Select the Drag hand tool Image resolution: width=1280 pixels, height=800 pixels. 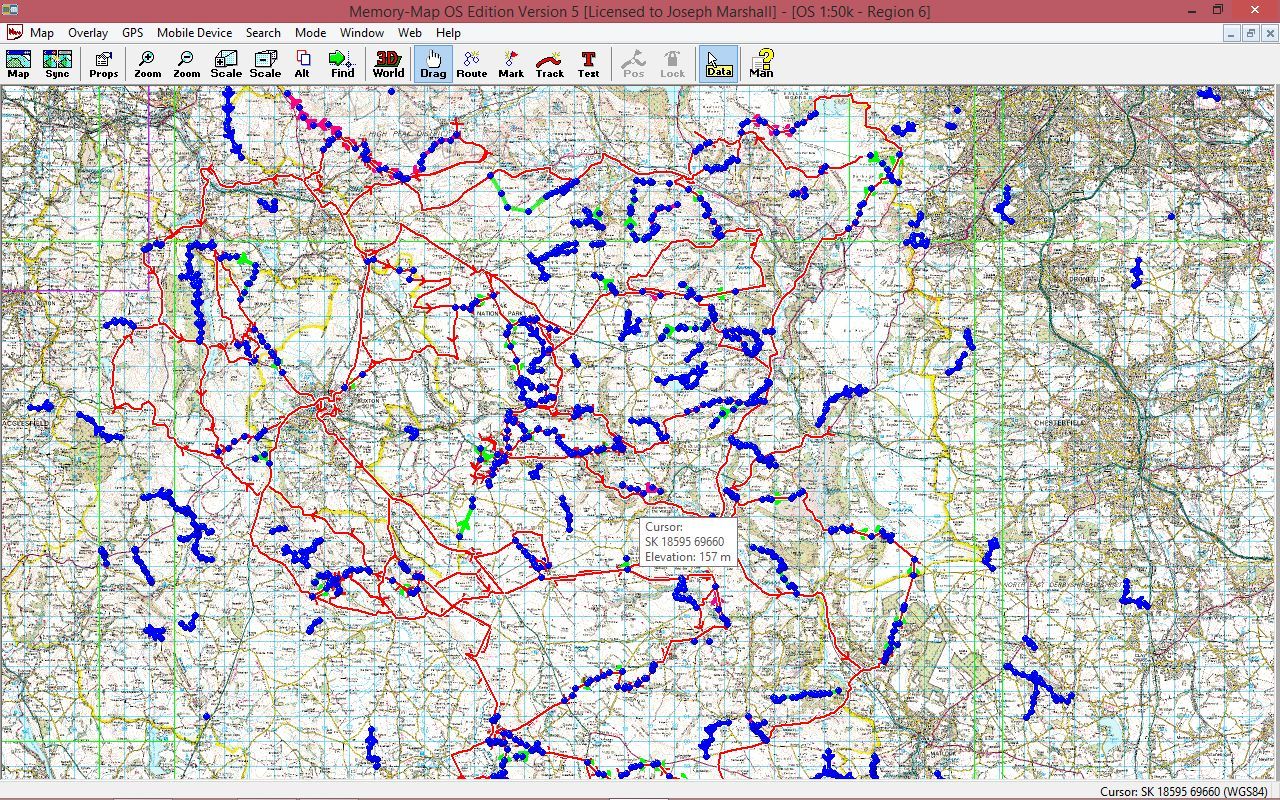(x=433, y=64)
